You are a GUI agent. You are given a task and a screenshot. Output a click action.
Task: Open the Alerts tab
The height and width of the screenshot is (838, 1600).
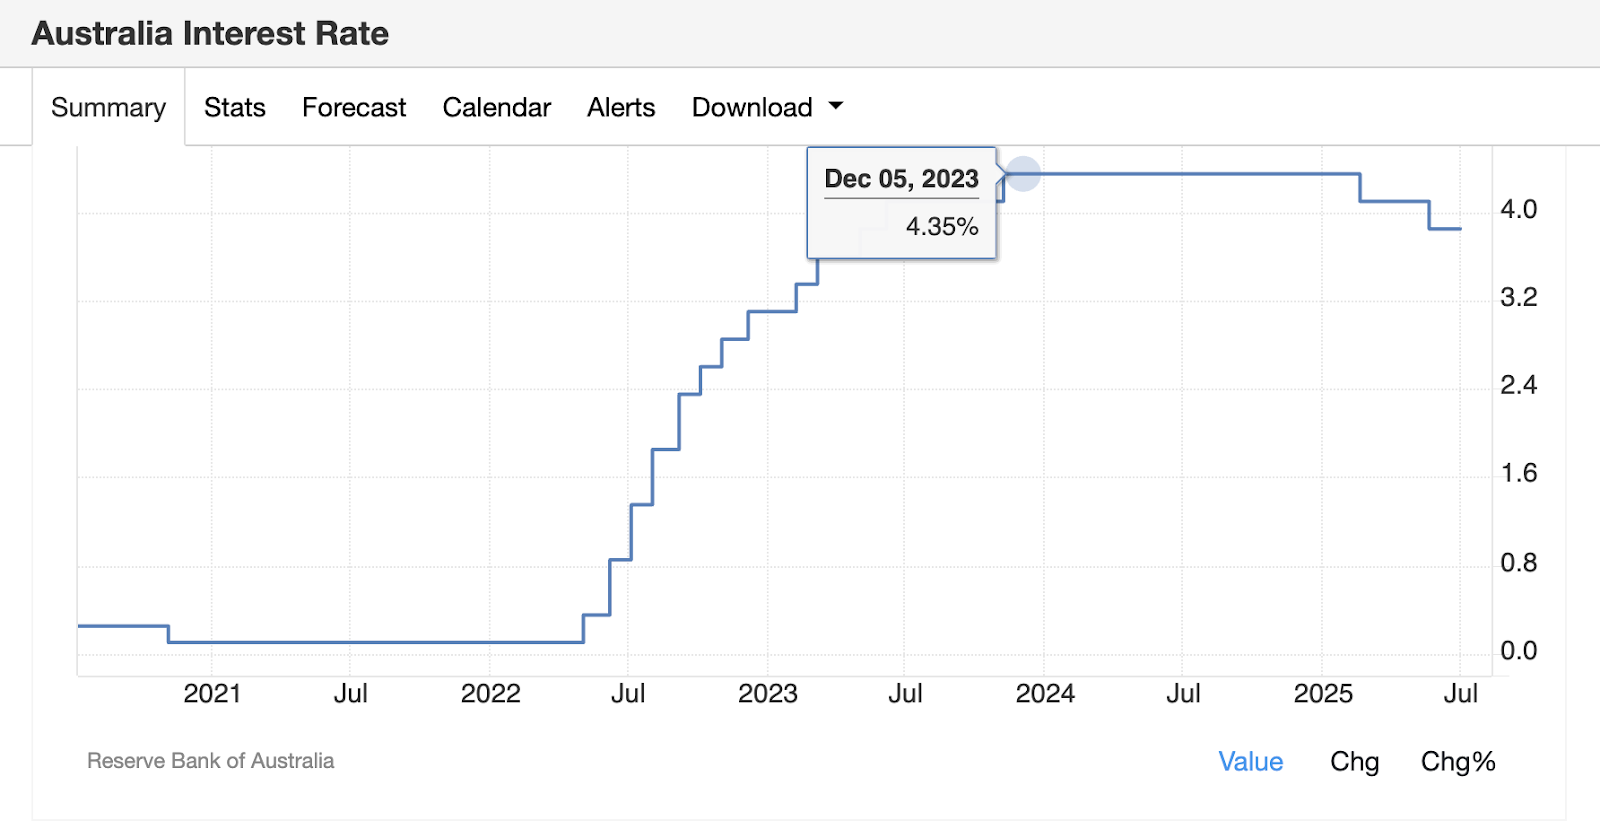[x=621, y=107]
